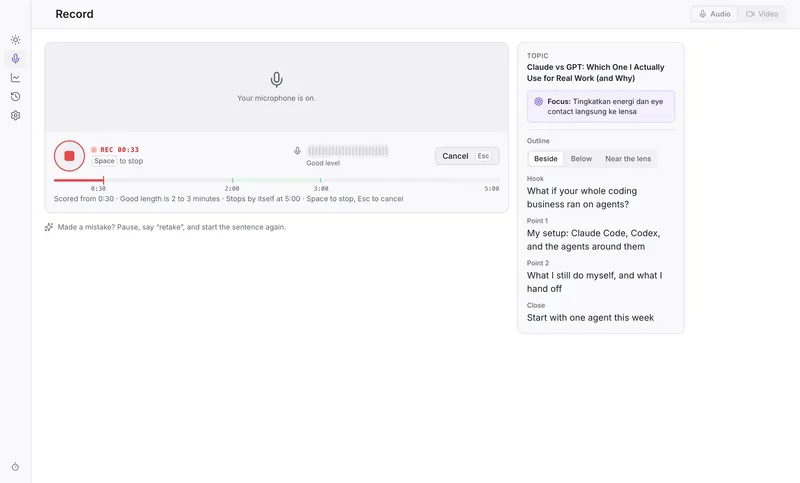Screen dimensions: 800x483
Task: Click the large microphone icon in preview
Action: click(277, 80)
